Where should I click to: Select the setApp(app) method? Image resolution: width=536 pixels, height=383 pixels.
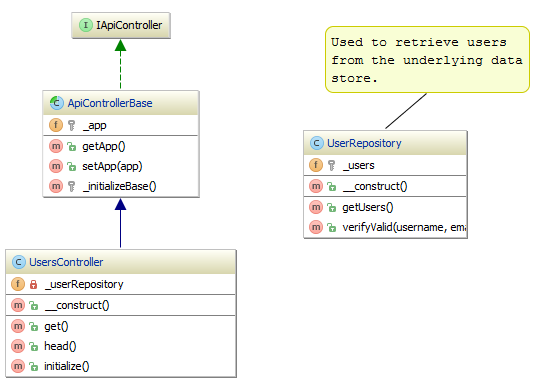[112, 166]
